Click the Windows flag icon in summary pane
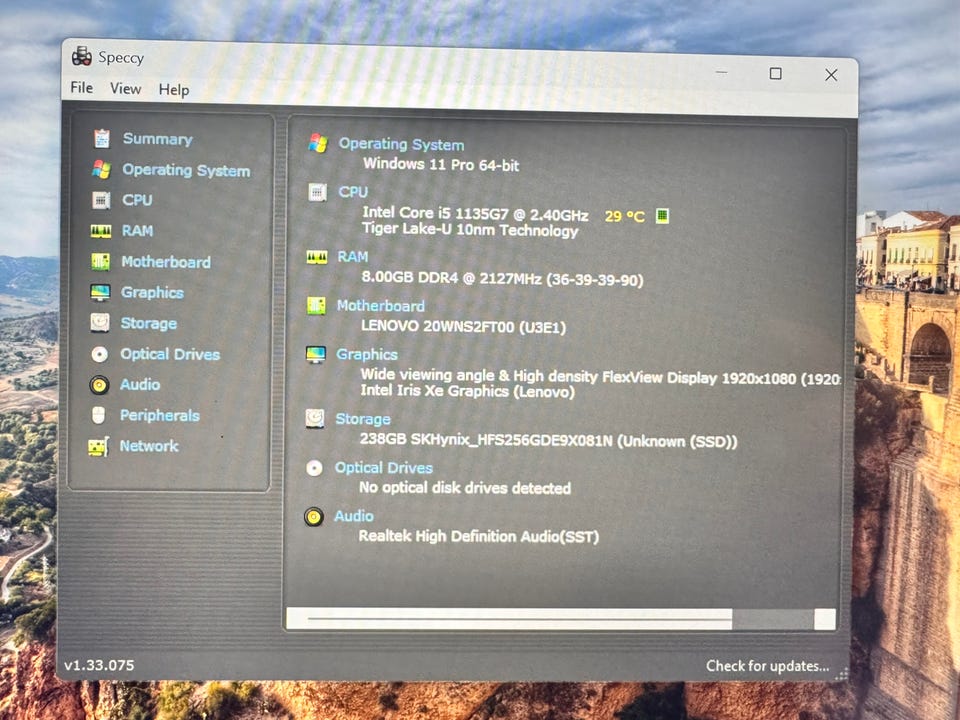Screen dimensions: 960x720 click(318, 143)
